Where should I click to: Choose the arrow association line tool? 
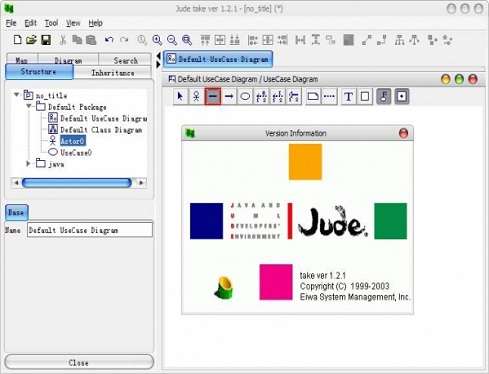coord(229,97)
